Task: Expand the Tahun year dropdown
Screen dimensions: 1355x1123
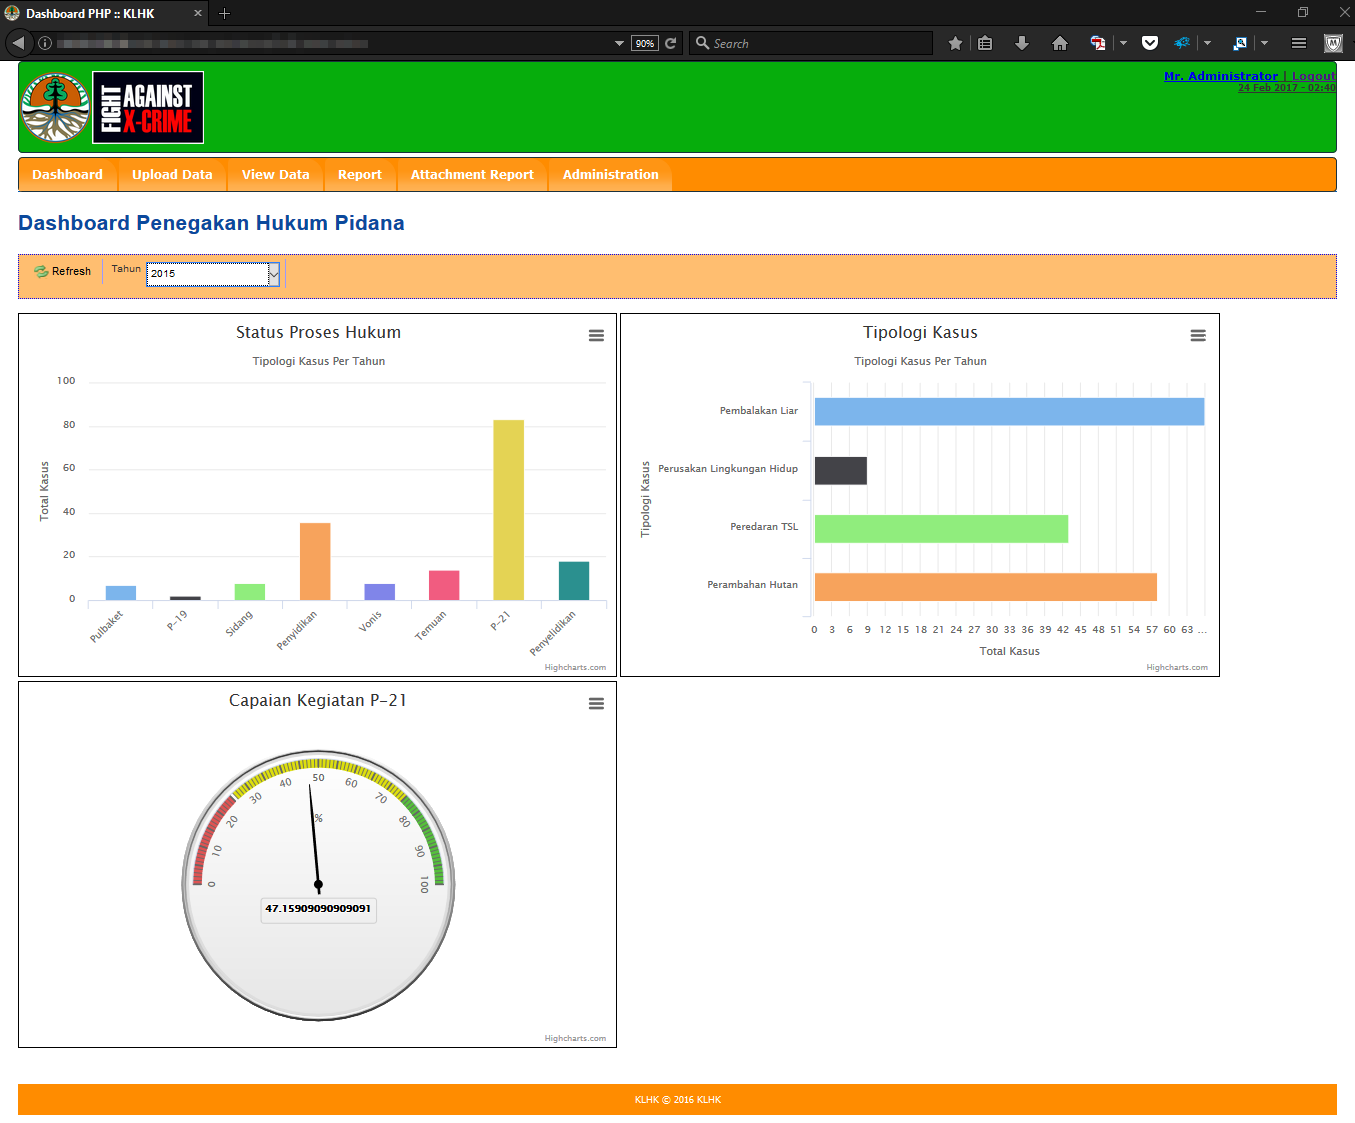Action: click(273, 274)
